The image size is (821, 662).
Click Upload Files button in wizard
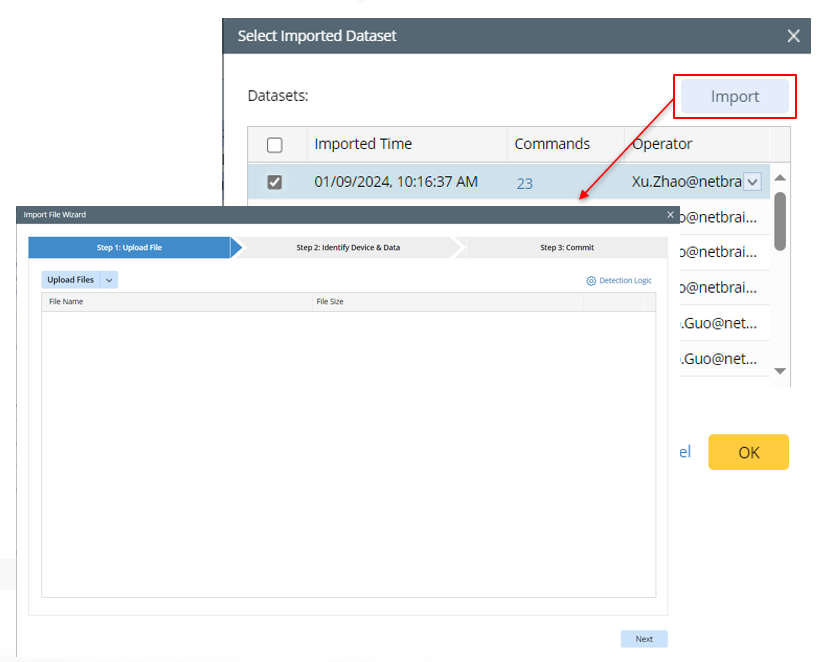(x=71, y=280)
